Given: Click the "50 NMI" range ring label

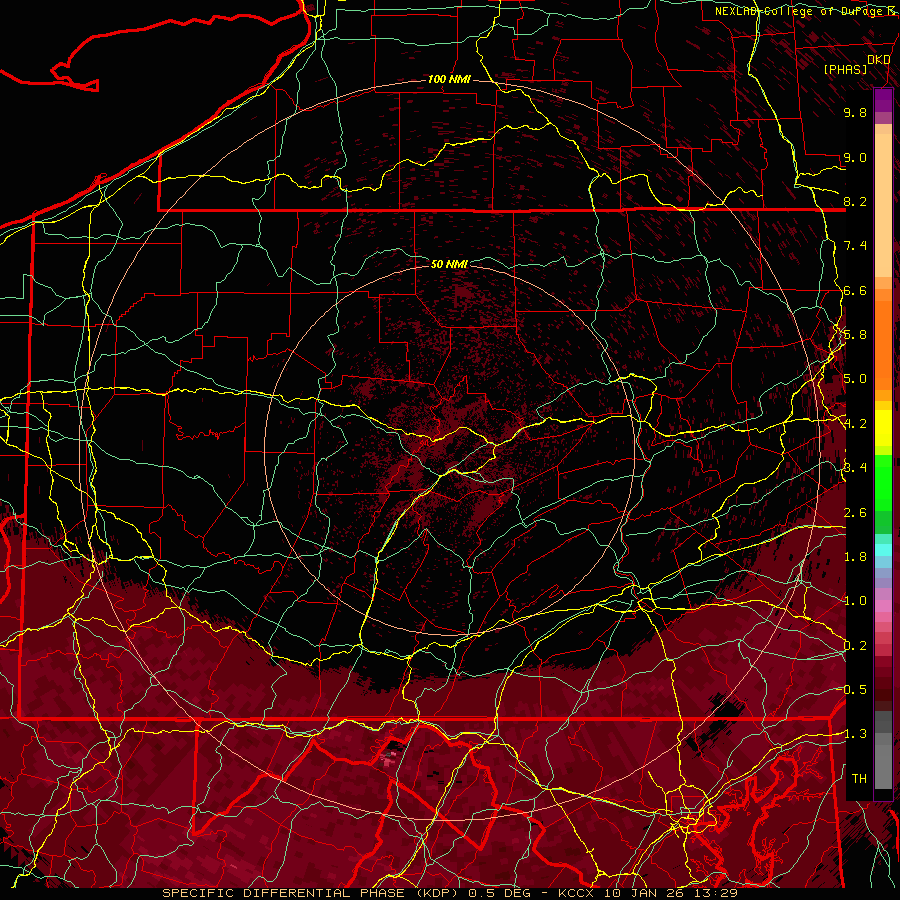Looking at the screenshot, I should click(x=449, y=264).
